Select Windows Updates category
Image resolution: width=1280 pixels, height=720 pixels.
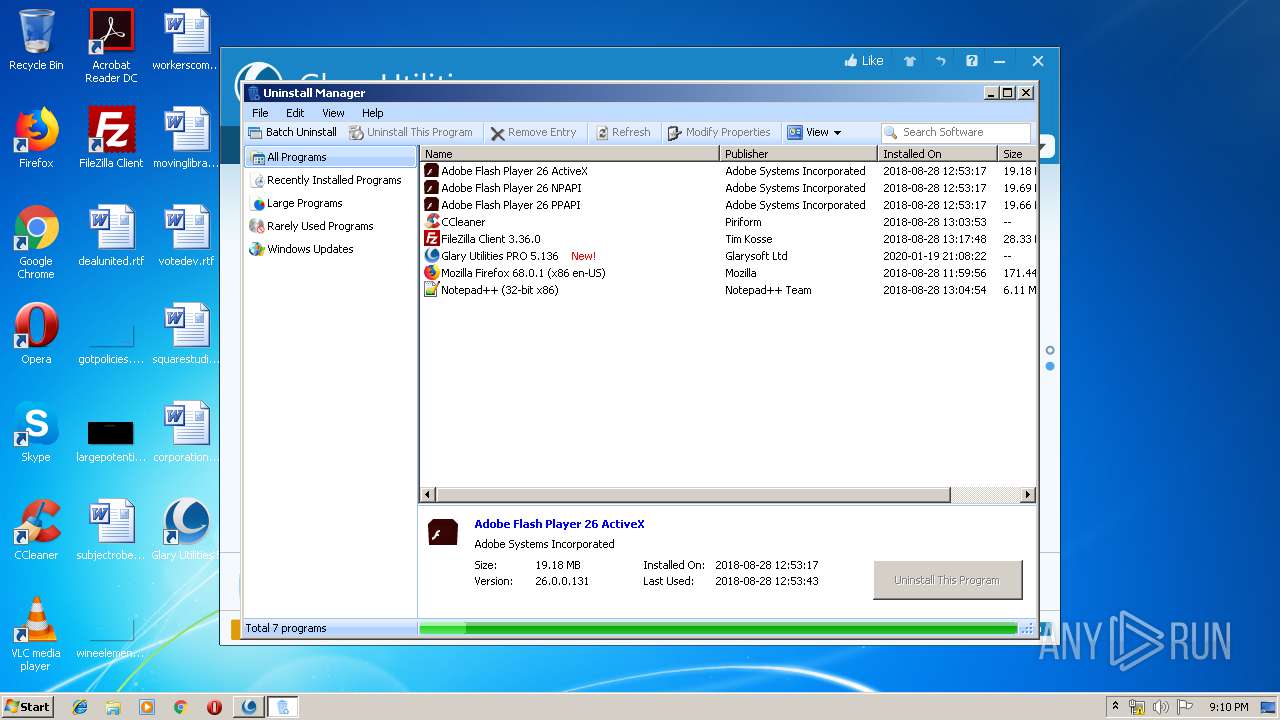point(330,249)
